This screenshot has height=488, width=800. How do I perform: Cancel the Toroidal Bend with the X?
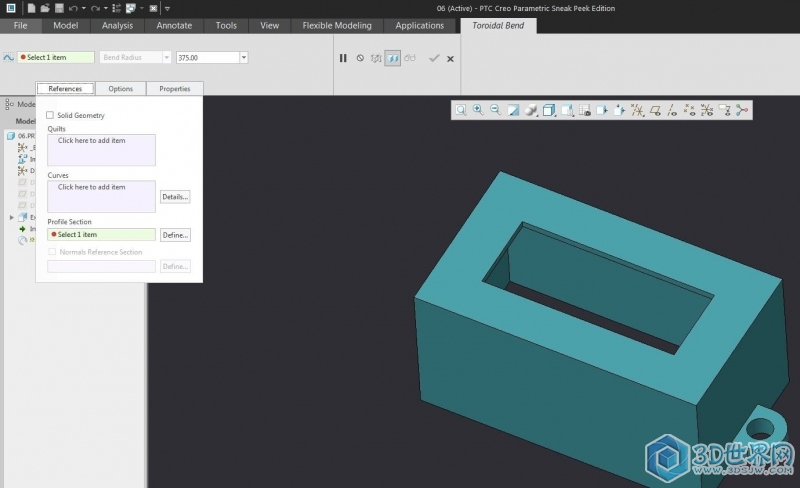[x=451, y=59]
